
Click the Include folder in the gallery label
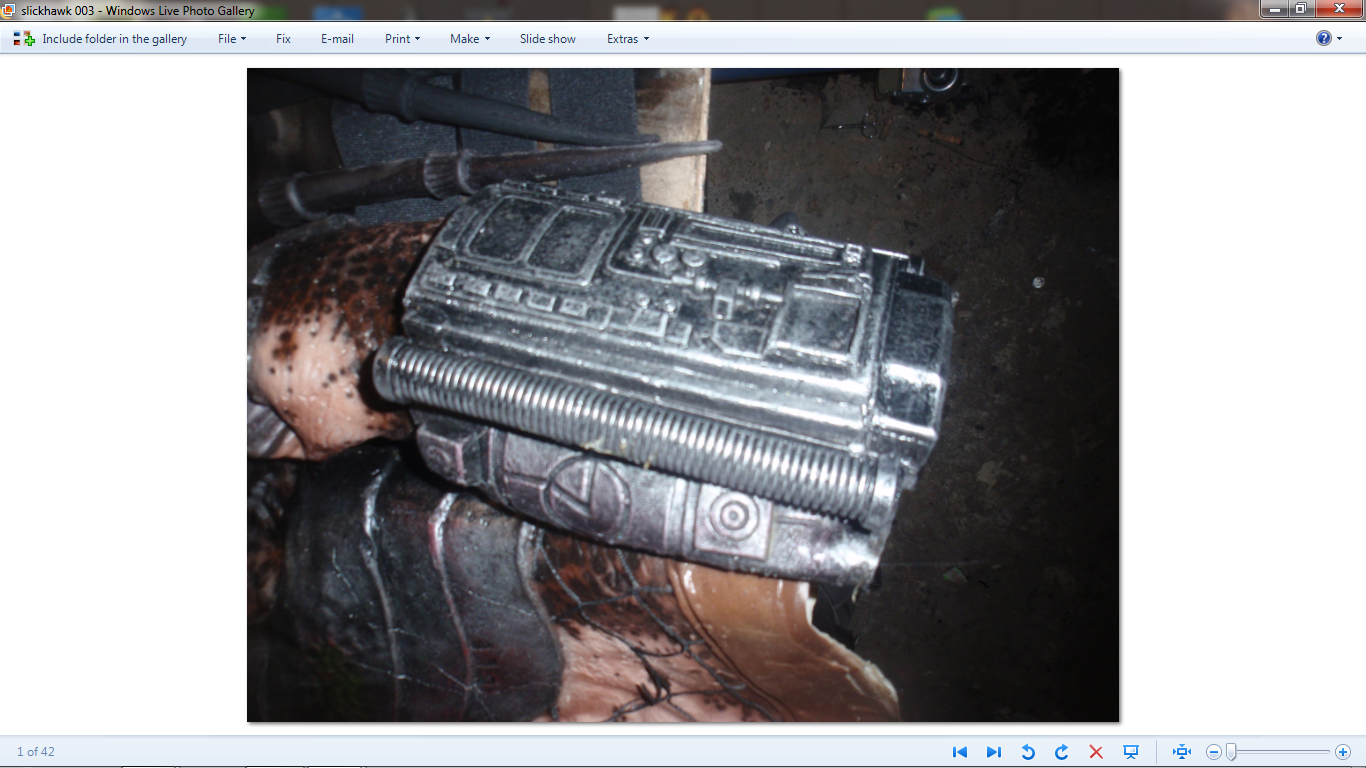[x=114, y=39]
